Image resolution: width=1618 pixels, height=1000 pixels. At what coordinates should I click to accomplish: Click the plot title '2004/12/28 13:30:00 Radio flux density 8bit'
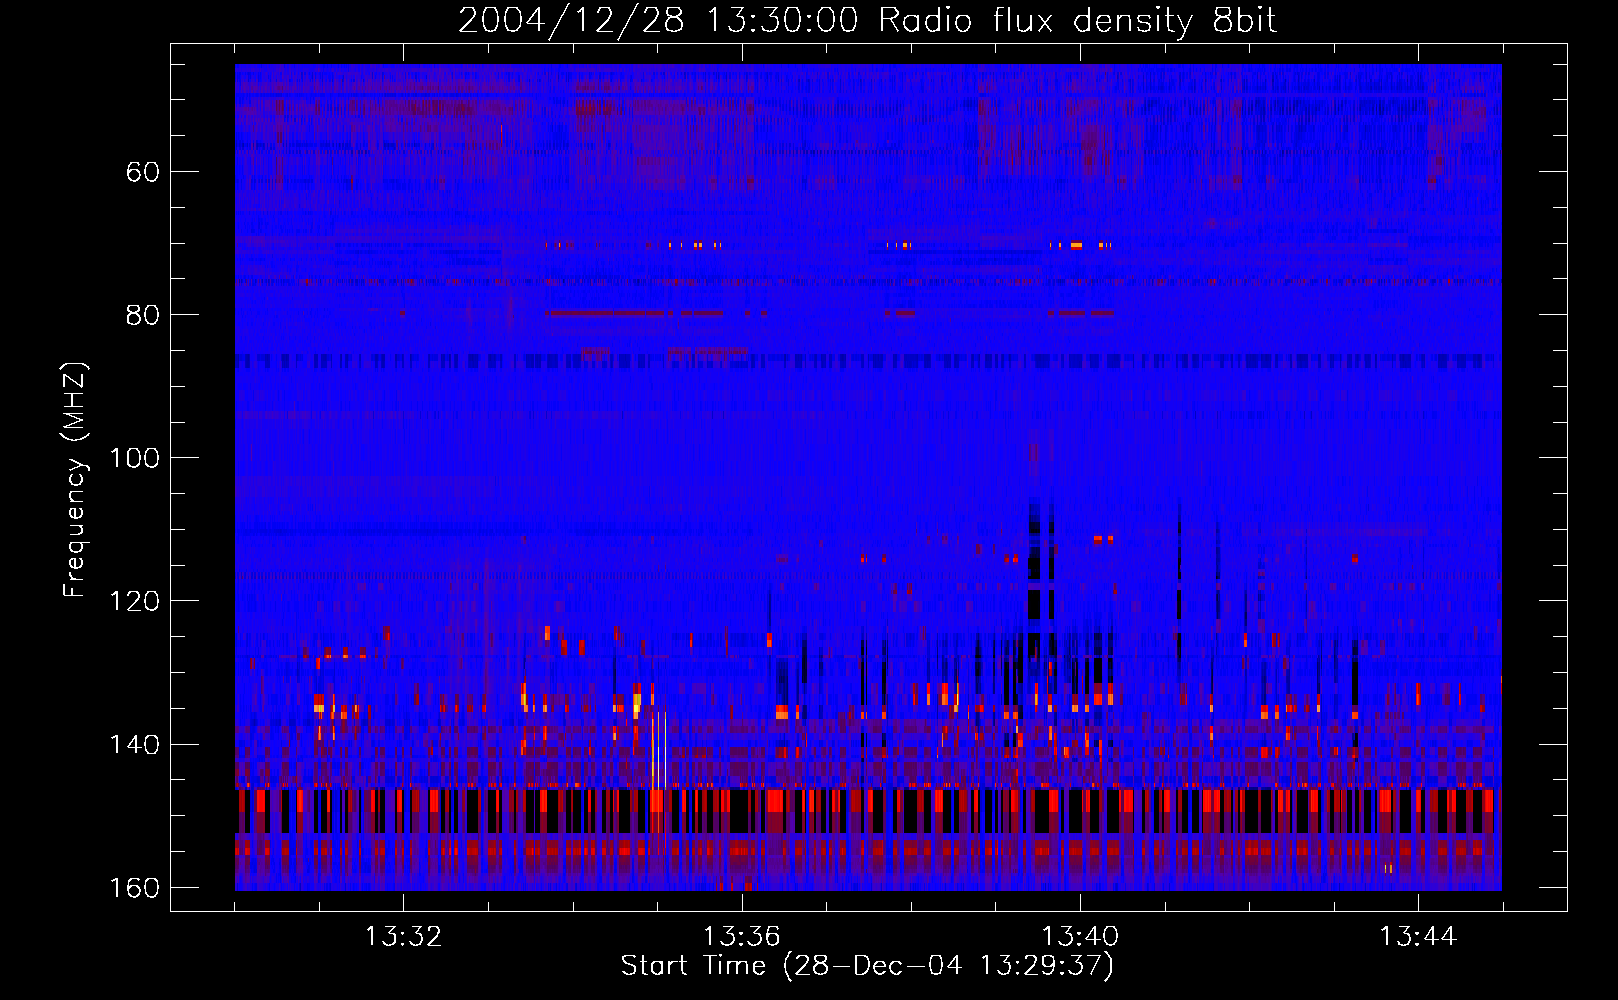867,21
